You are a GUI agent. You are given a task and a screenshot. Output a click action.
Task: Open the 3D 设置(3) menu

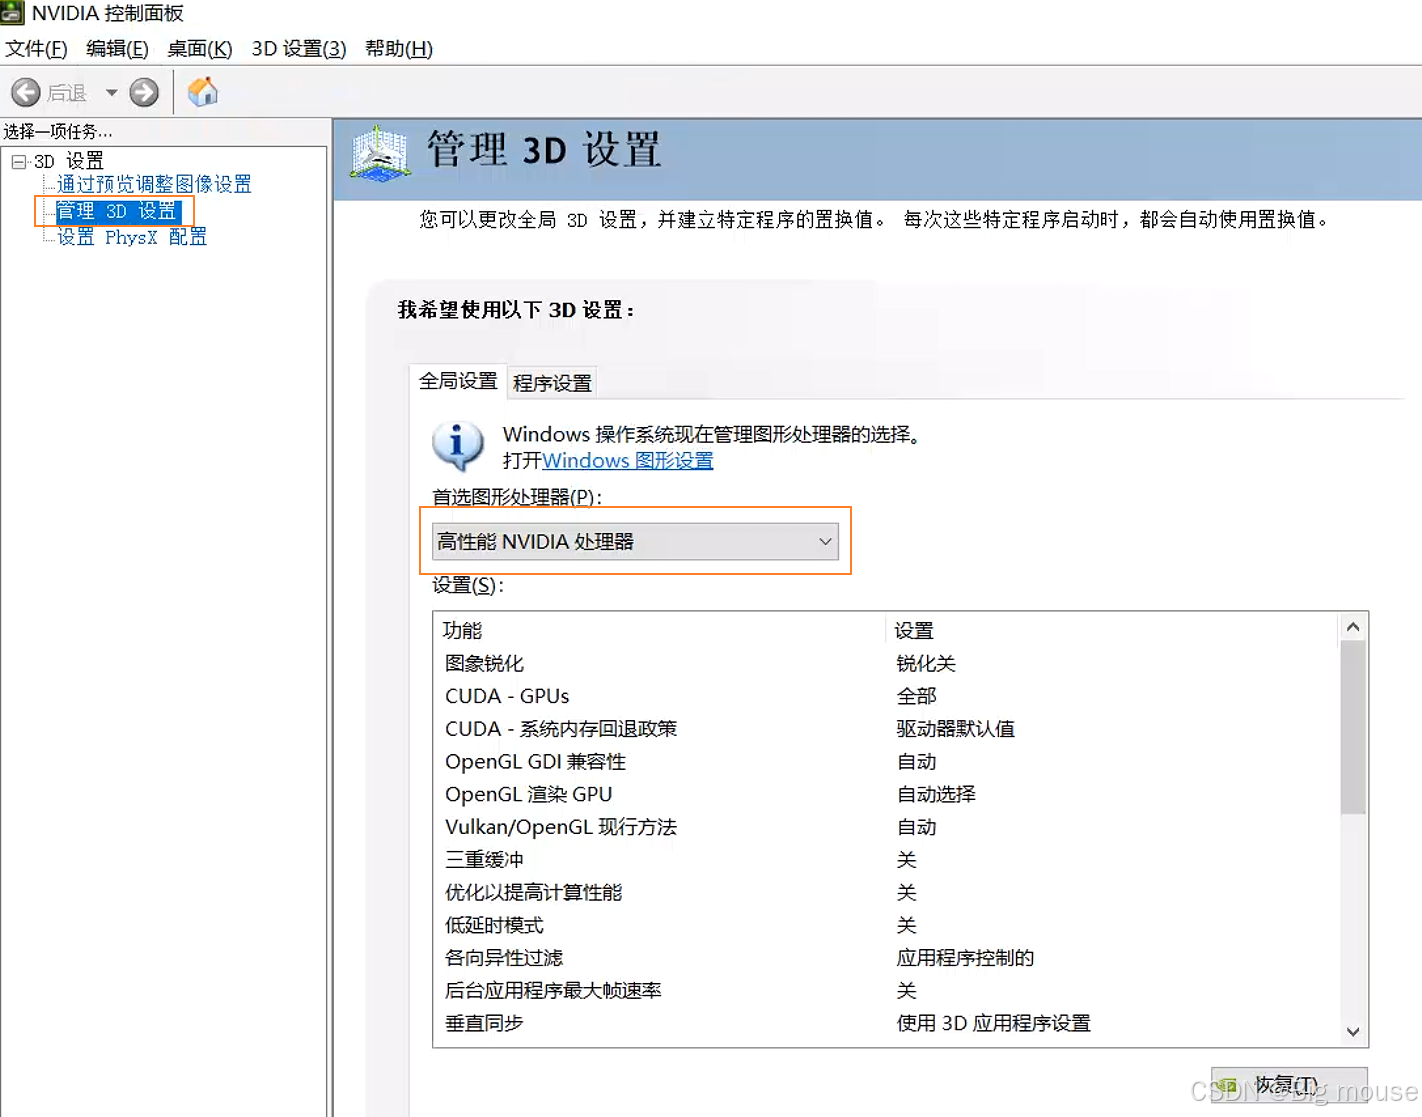(x=298, y=49)
